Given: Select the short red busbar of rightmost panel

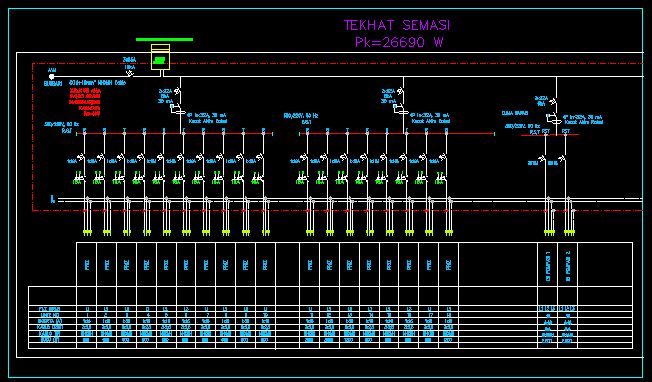Looking at the screenshot, I should tap(550, 135).
